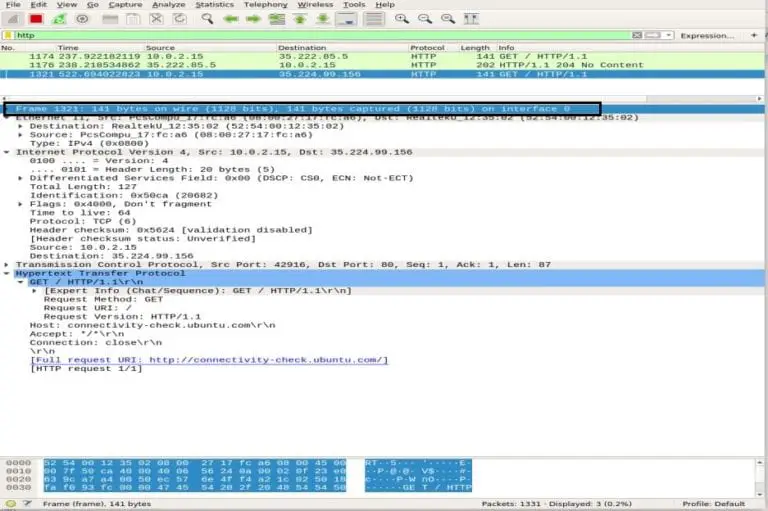768x511 pixels.
Task: Add a filter button with plus icon
Action: (754, 35)
